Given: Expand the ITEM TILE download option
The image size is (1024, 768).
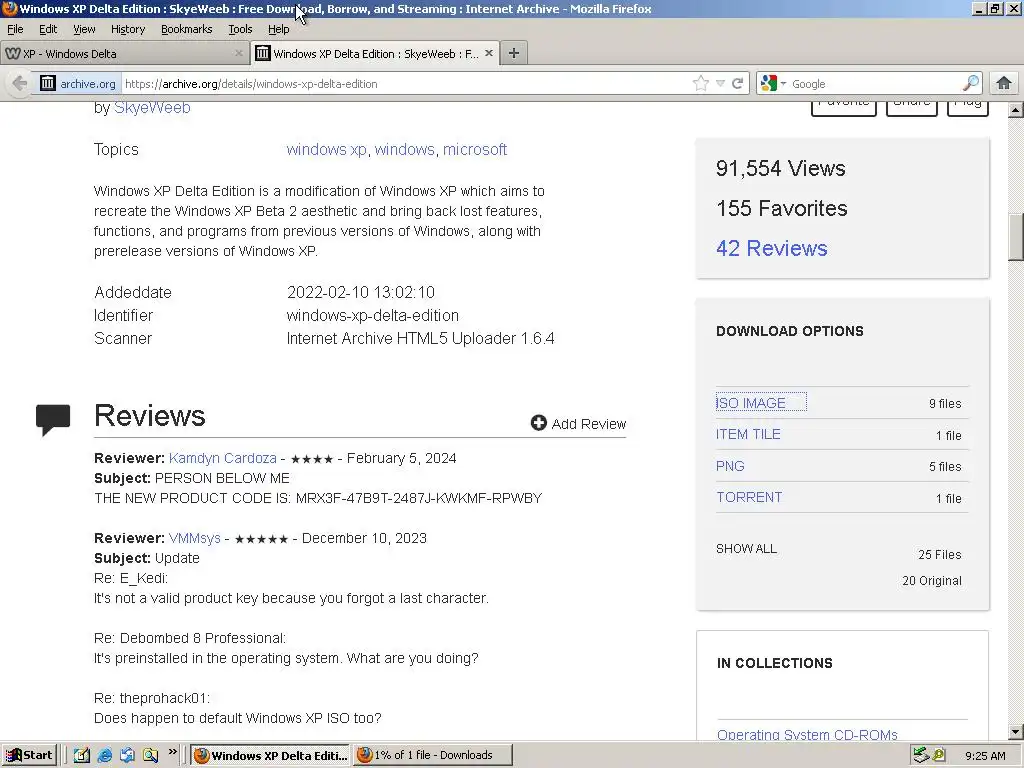Looking at the screenshot, I should (748, 434).
